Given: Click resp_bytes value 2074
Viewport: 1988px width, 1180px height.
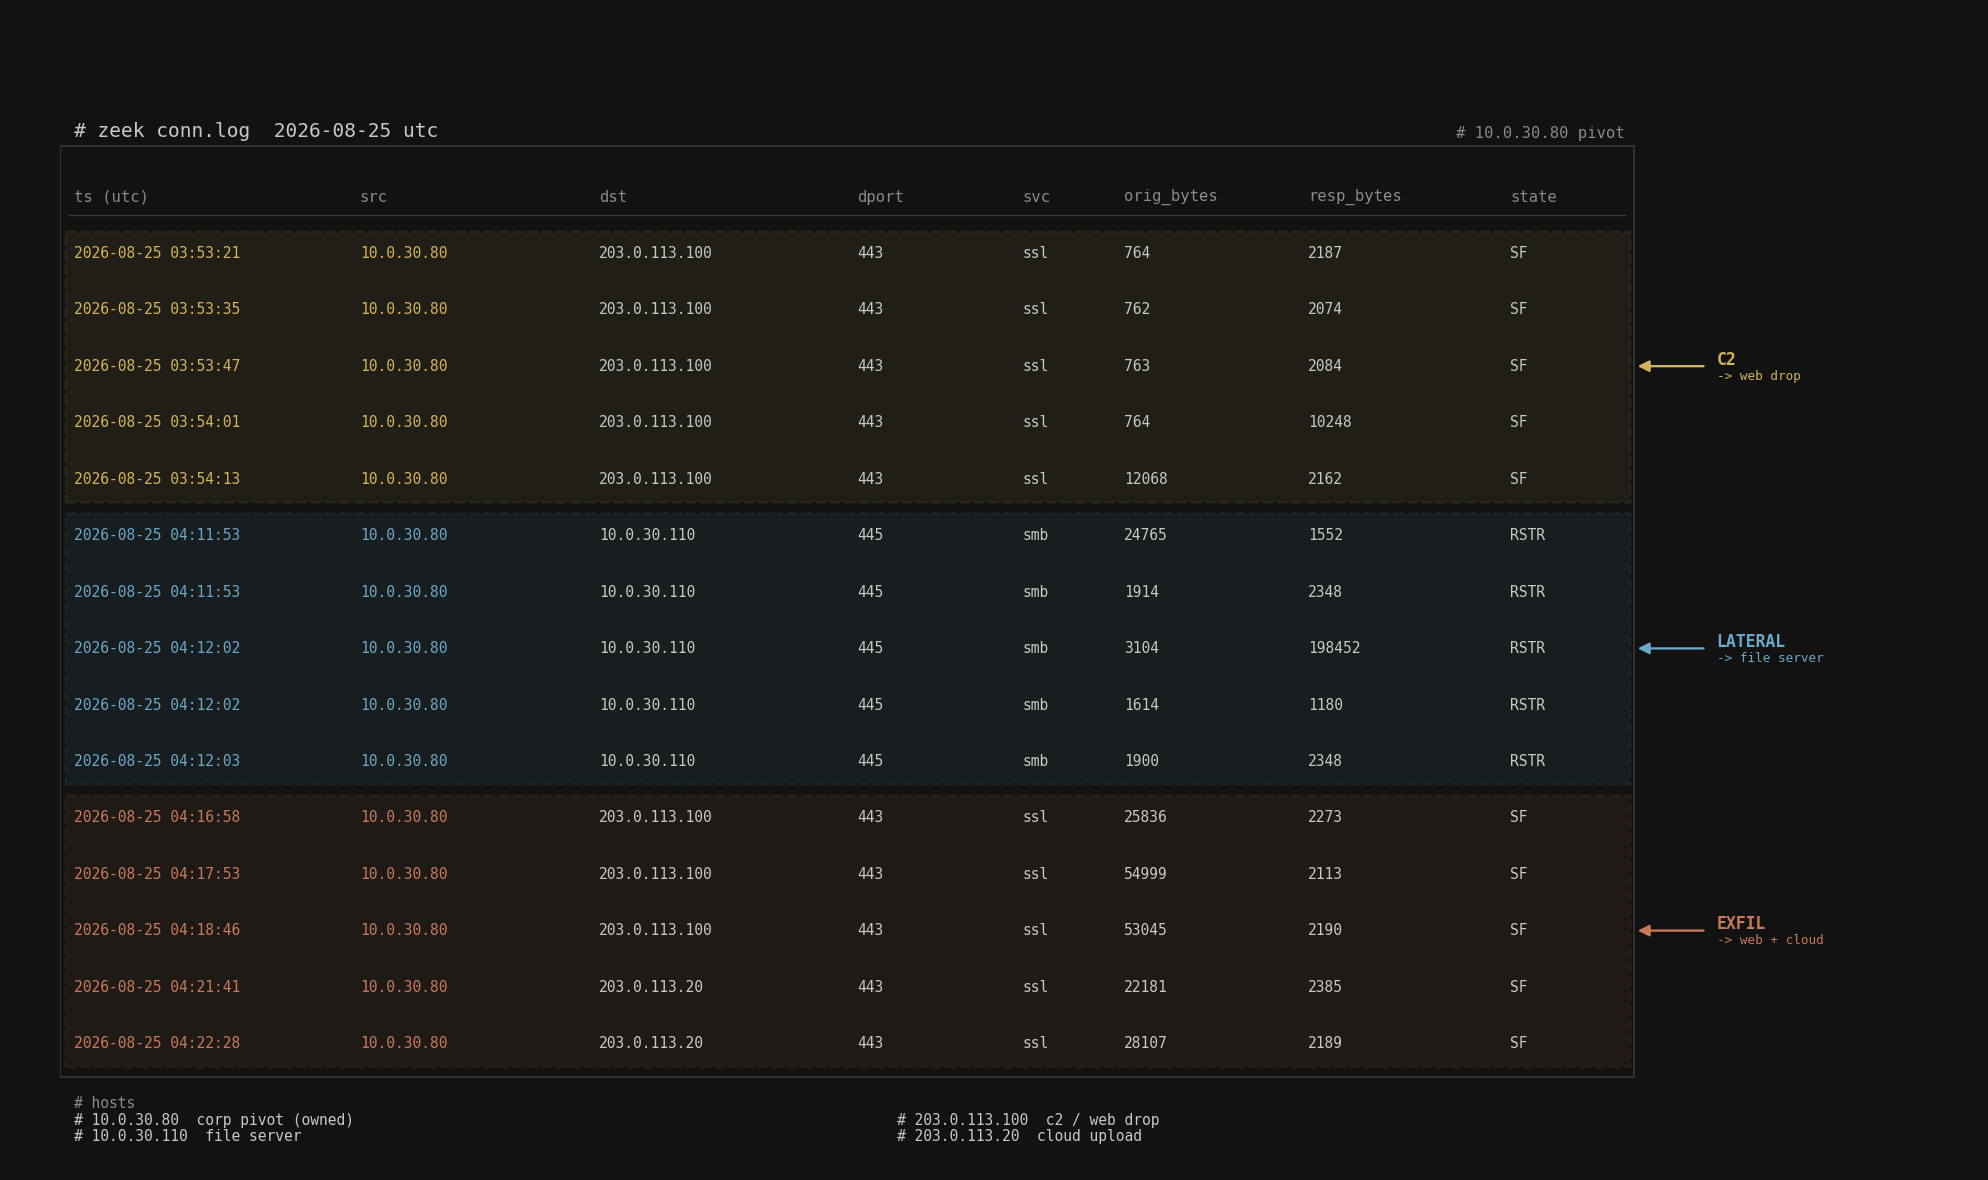Looking at the screenshot, I should point(1325,309).
